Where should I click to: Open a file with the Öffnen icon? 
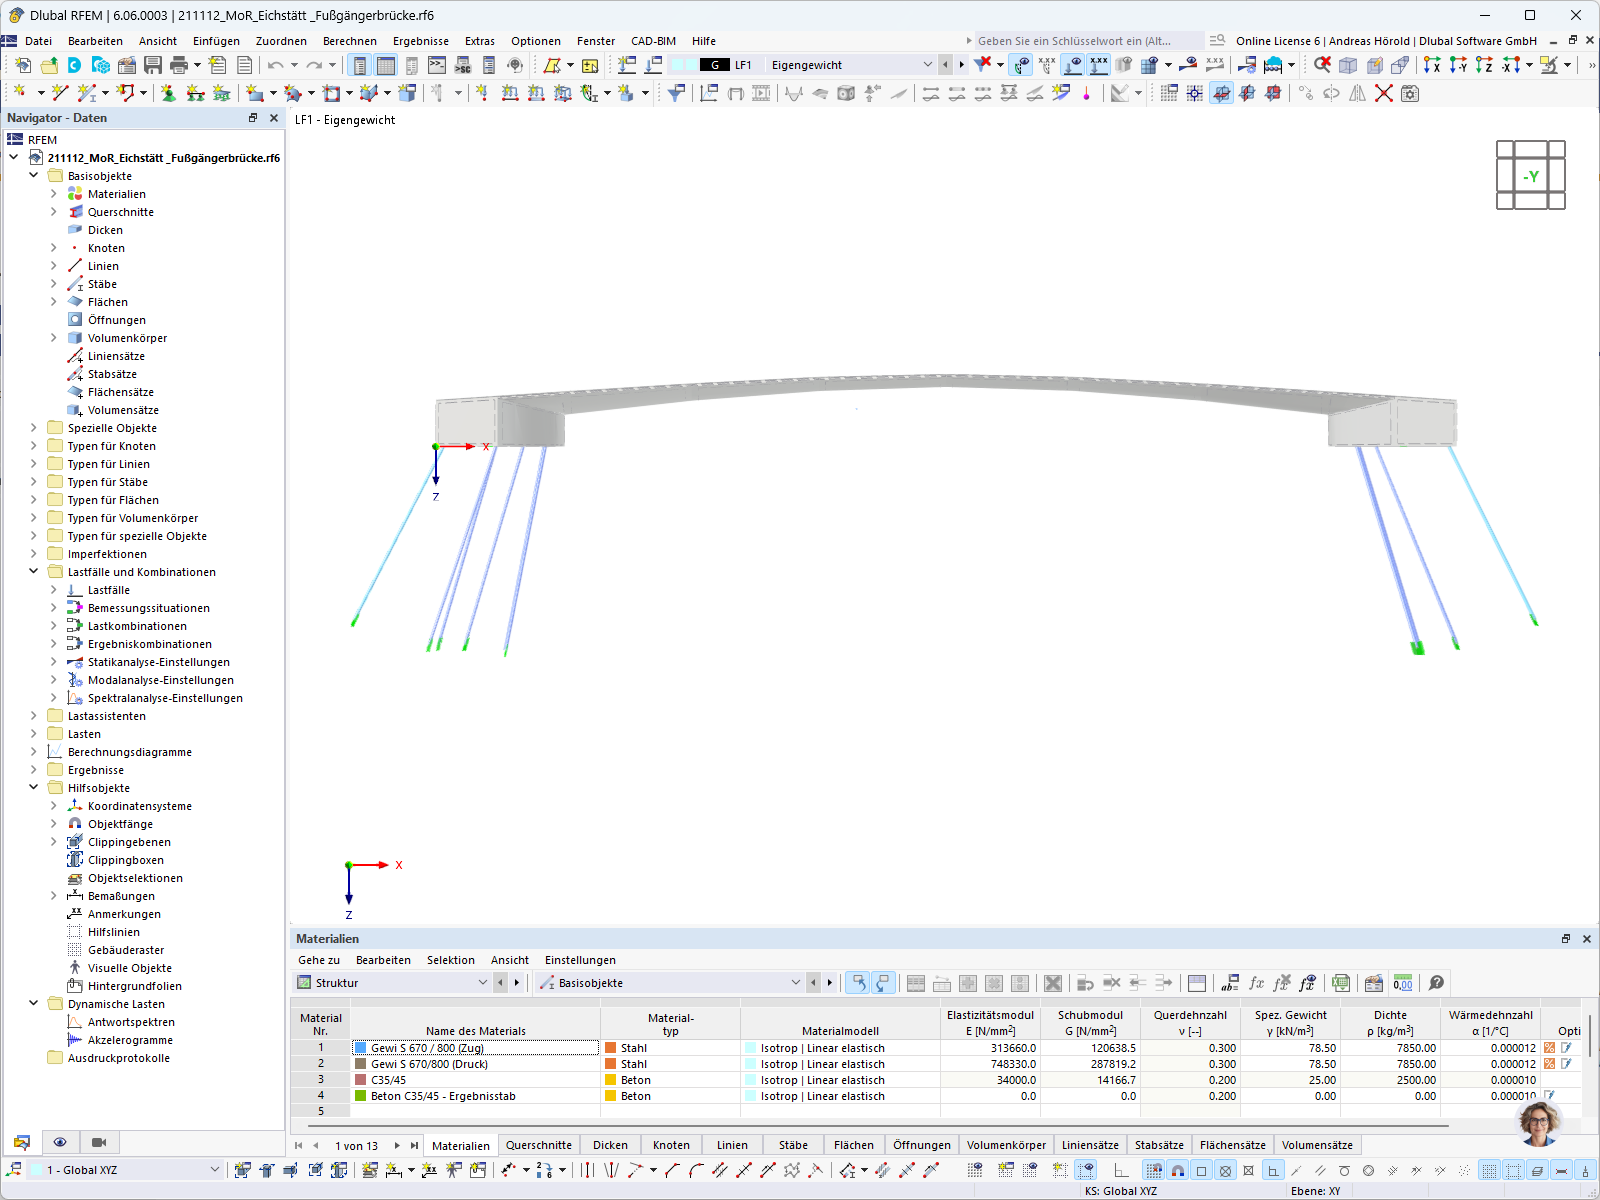[49, 64]
